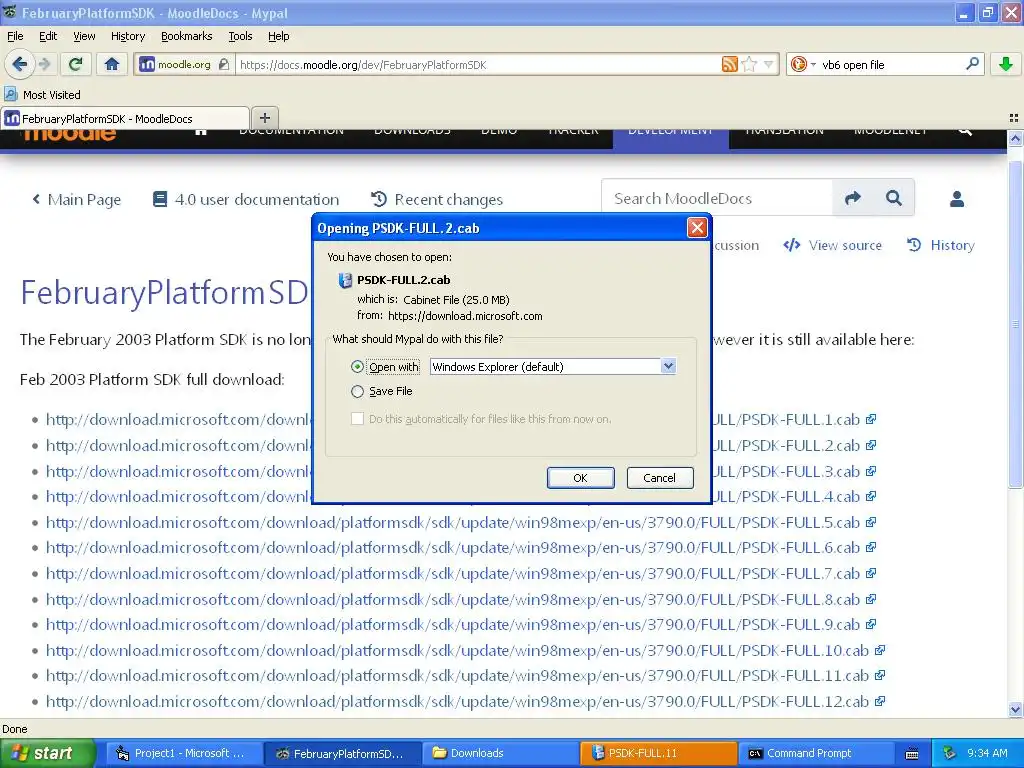Image resolution: width=1024 pixels, height=768 pixels.
Task: Click the moodle.org site identity icon
Action: 148,64
